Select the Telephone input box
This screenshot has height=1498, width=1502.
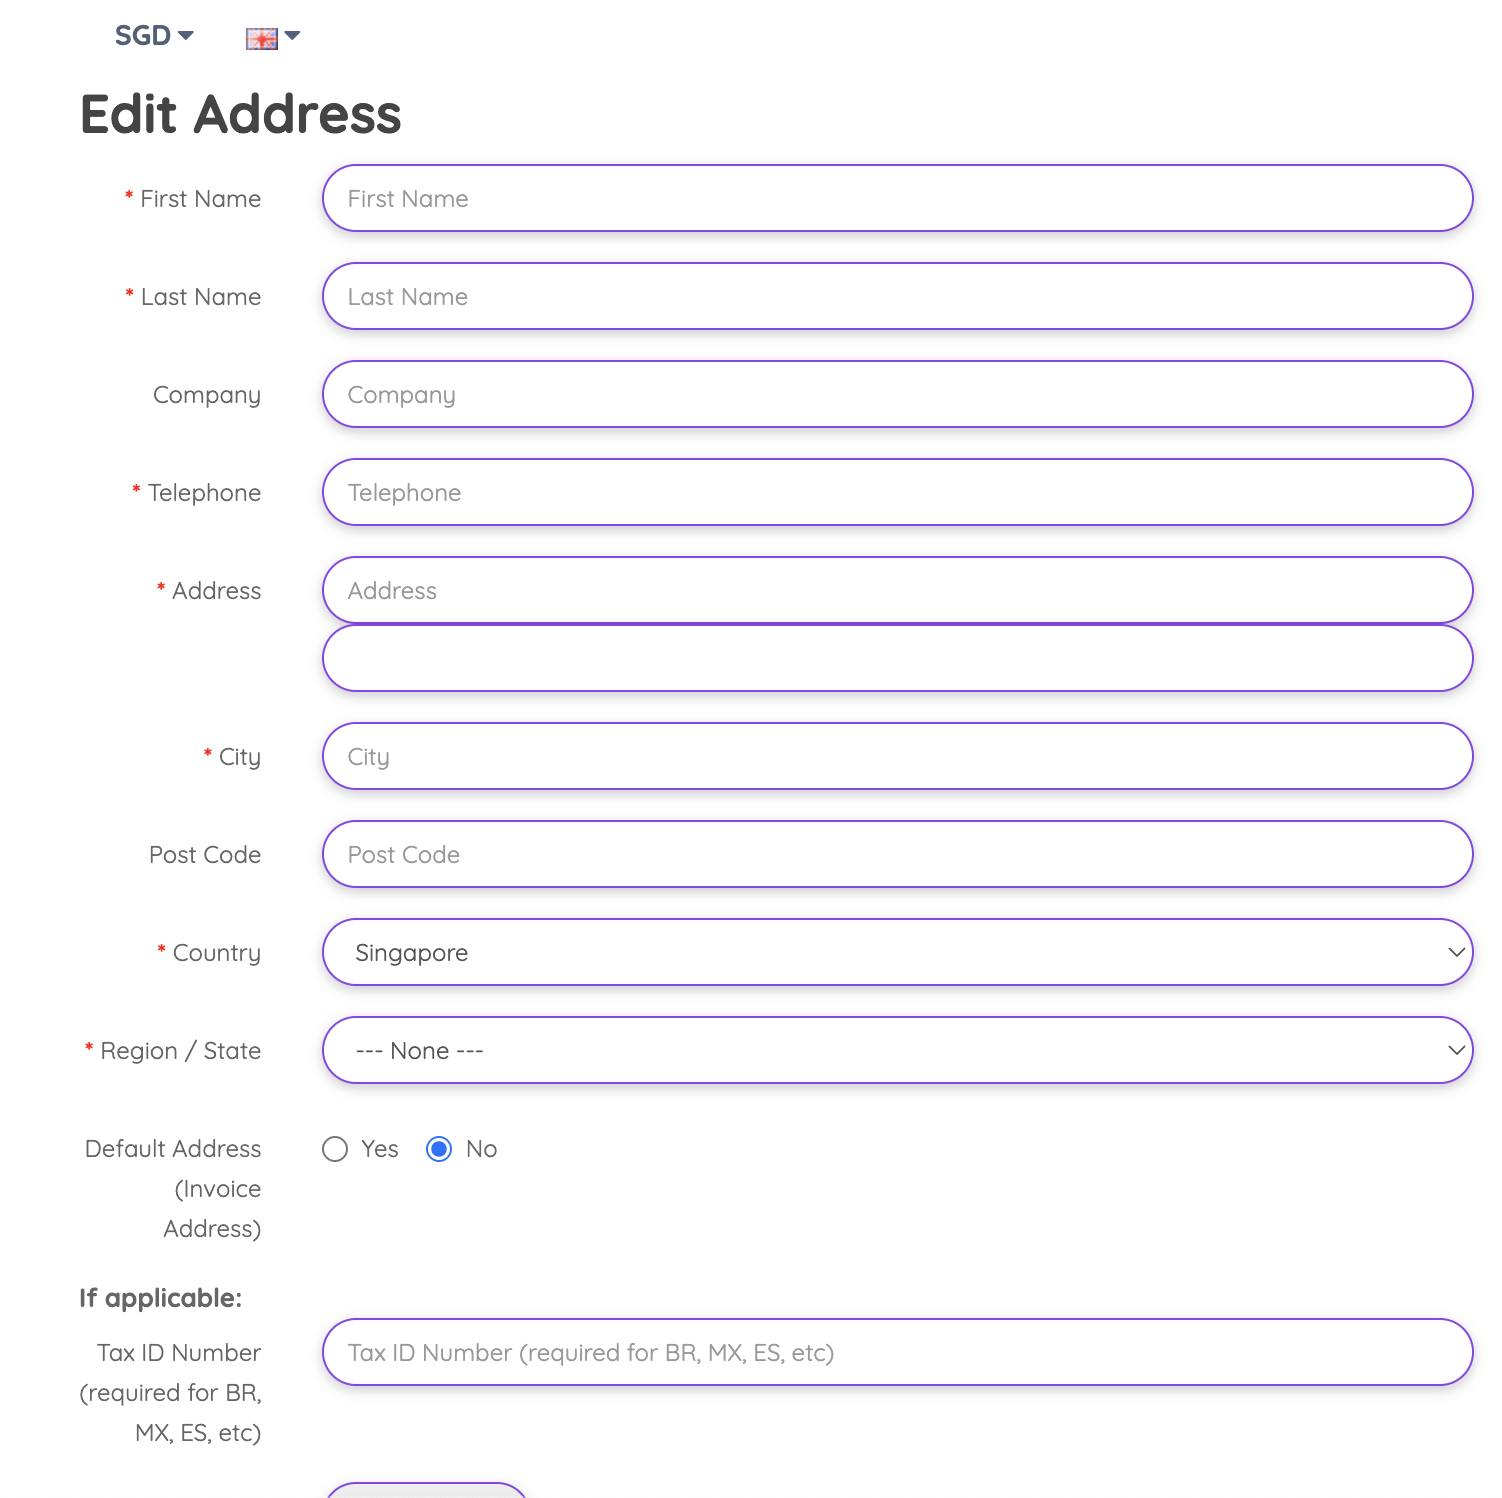pyautogui.click(x=896, y=492)
